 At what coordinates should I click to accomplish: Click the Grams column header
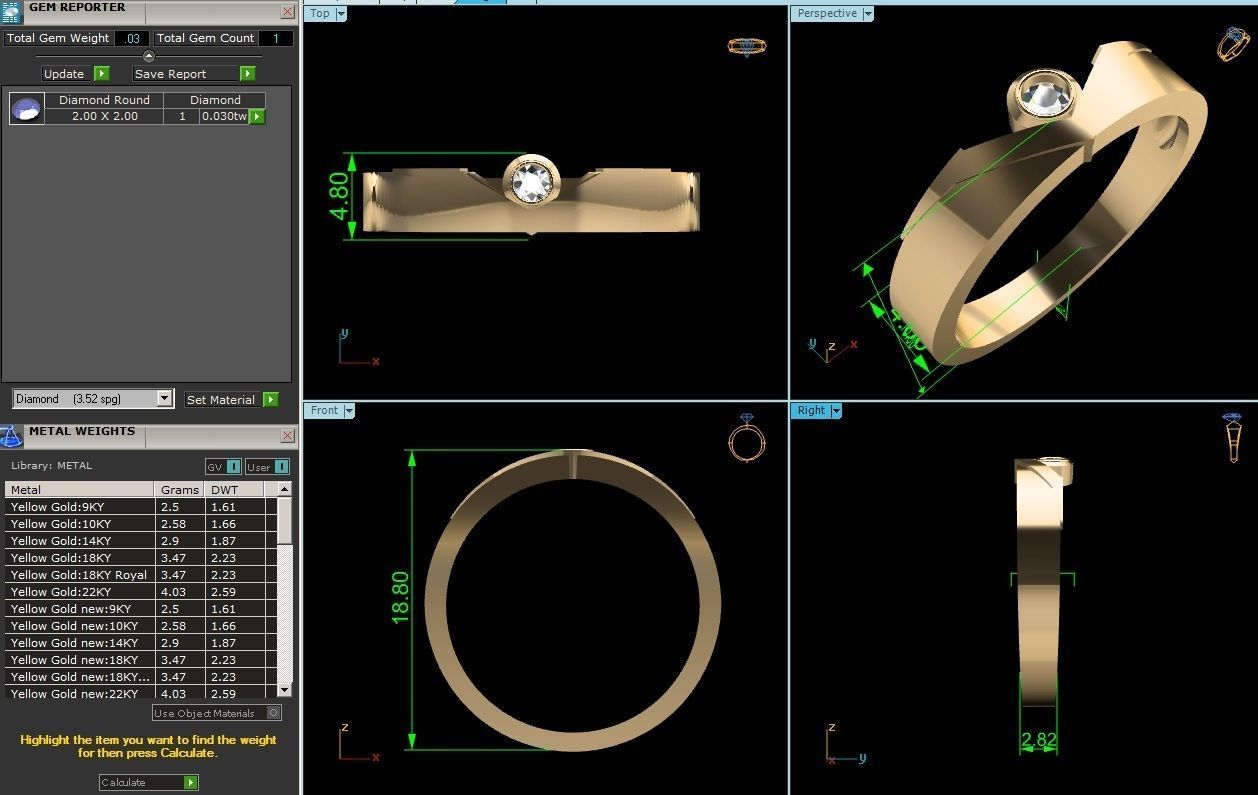[x=181, y=490]
